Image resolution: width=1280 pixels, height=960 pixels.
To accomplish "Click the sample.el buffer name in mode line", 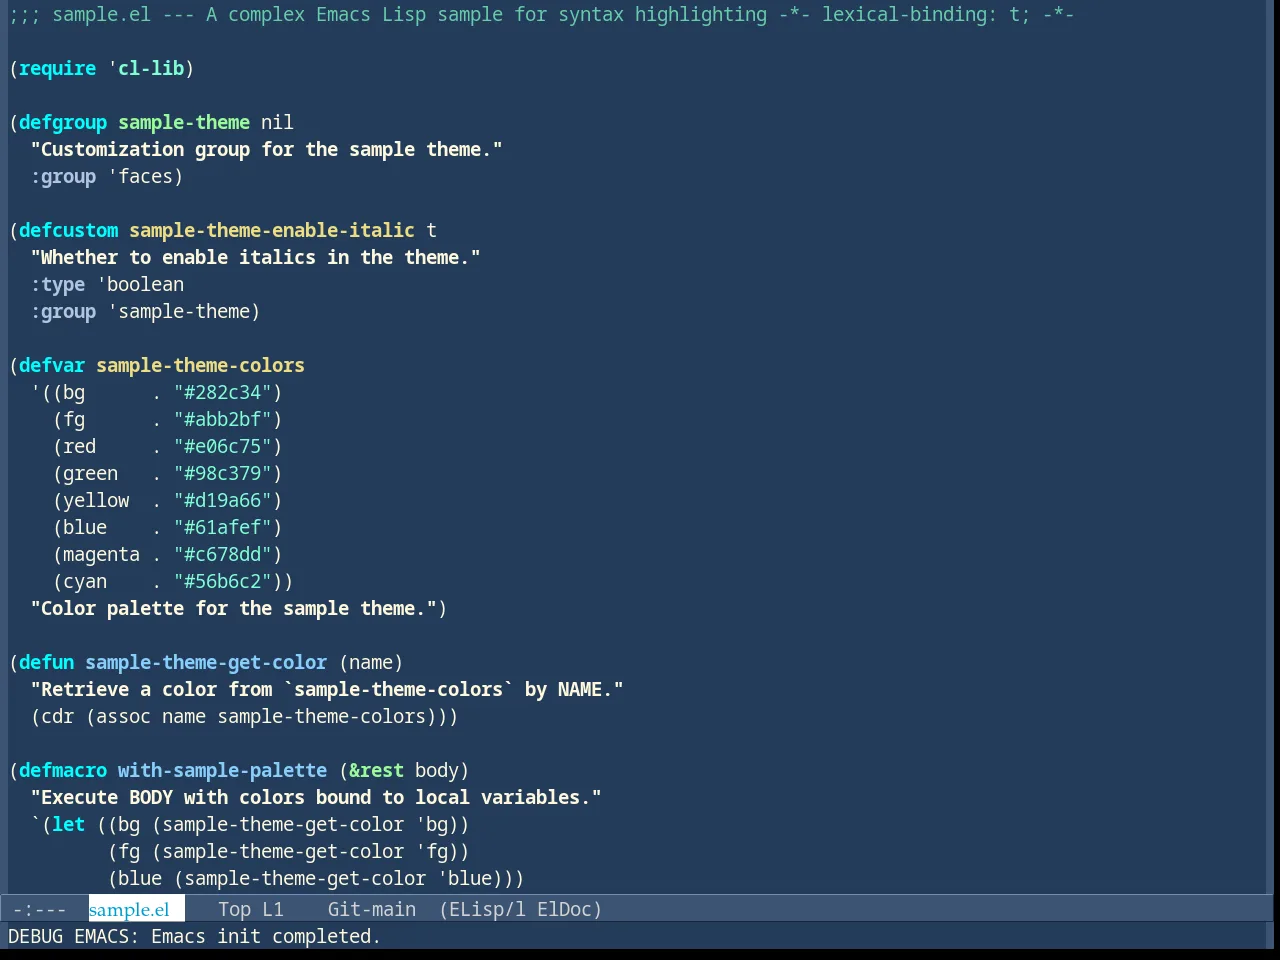I will pyautogui.click(x=129, y=909).
